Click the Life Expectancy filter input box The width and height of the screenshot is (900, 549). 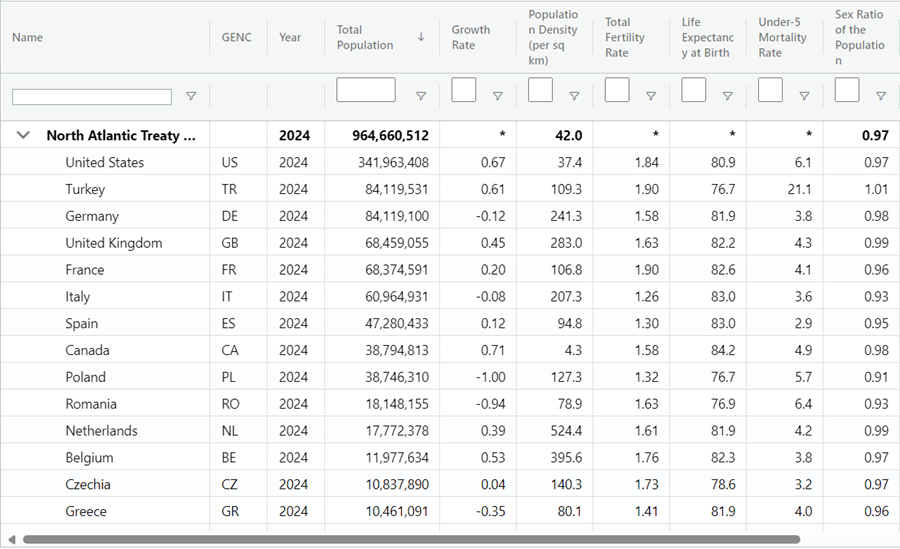click(x=693, y=90)
